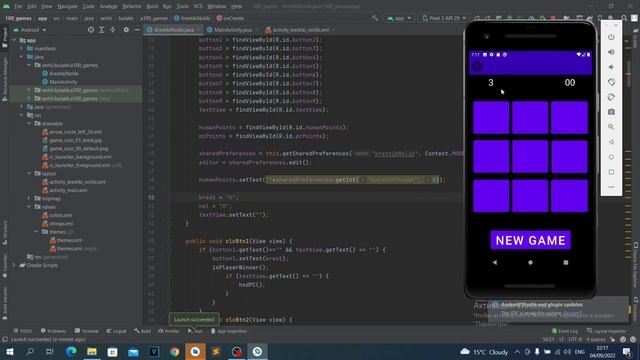Expand the mipmap folder
Image resolution: width=640 pixels, height=360 pixels.
(29, 198)
